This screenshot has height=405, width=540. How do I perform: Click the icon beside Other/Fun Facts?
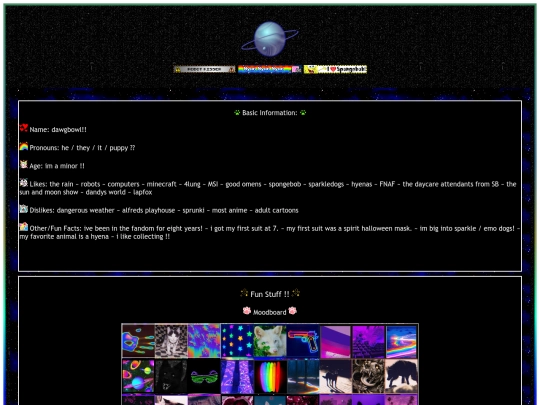tap(24, 227)
